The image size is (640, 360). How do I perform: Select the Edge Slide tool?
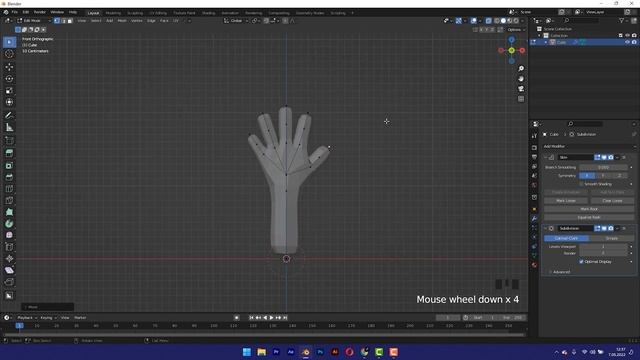coord(9,247)
